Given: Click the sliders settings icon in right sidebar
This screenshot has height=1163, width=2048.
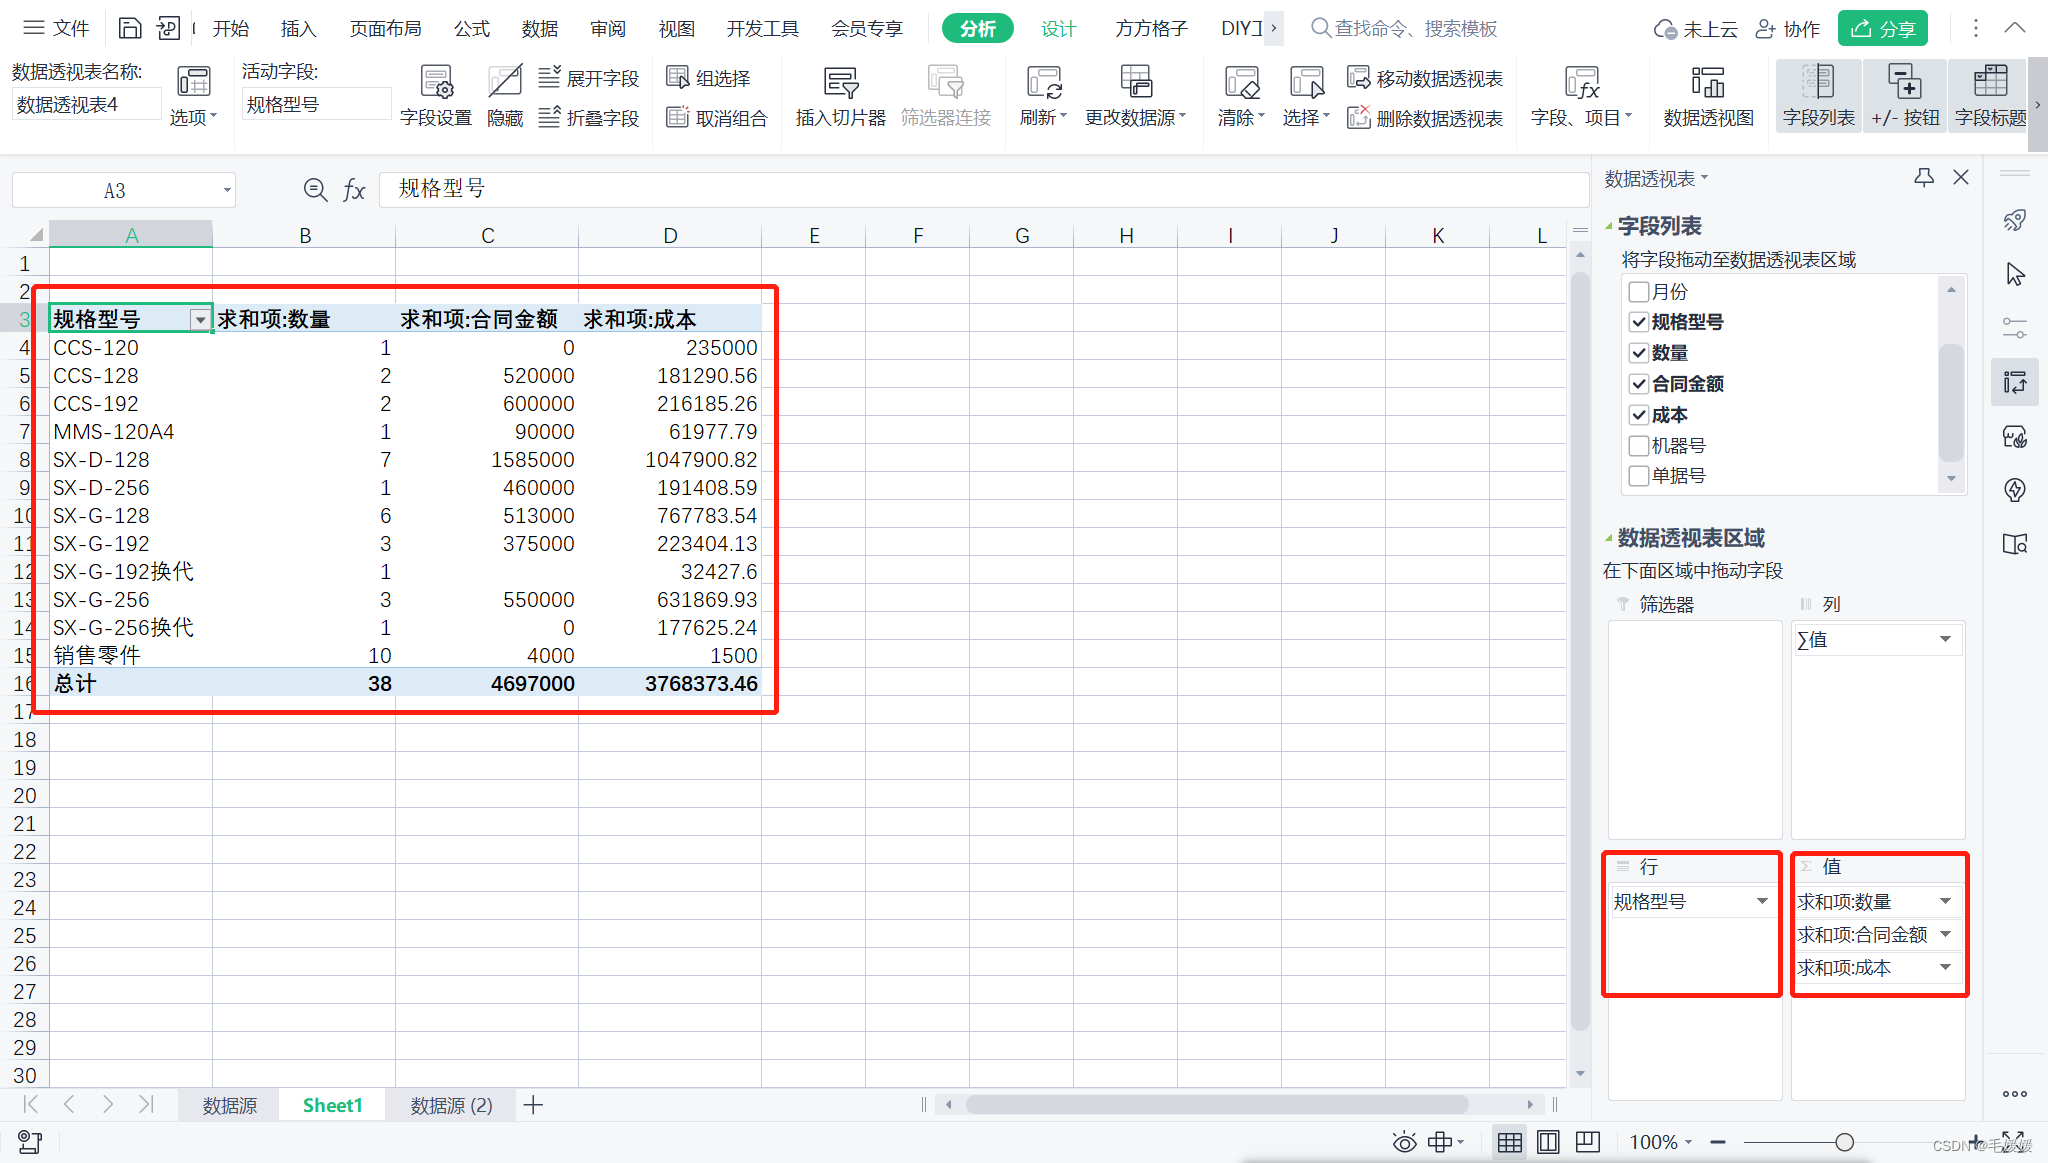Looking at the screenshot, I should [x=2015, y=328].
